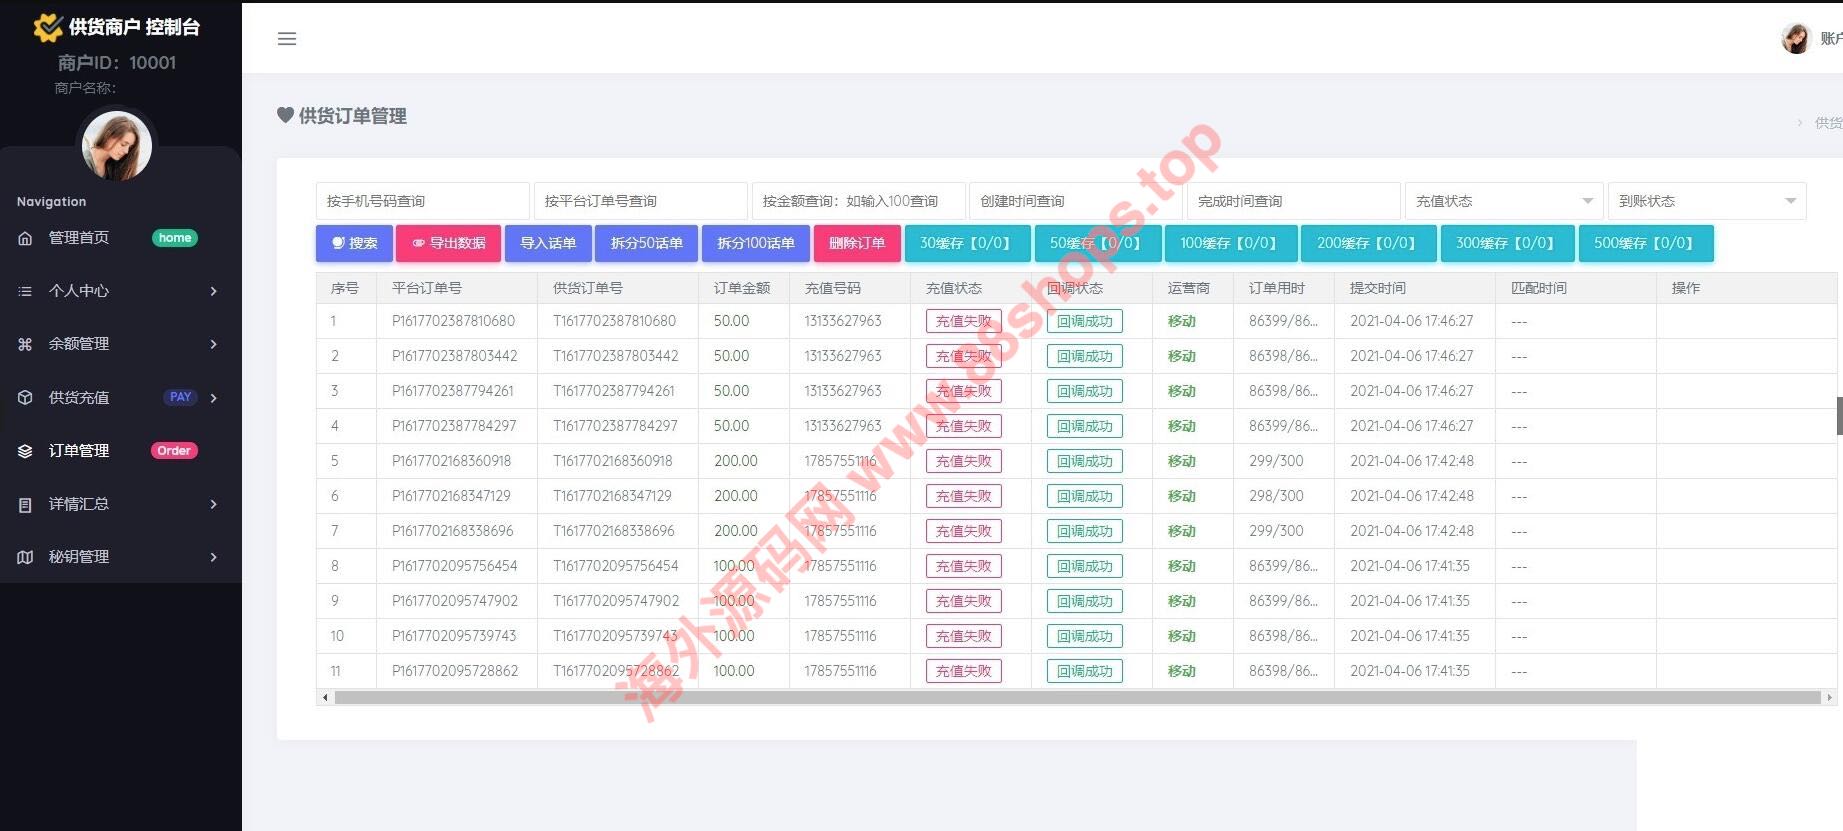Expand the 秘钥管理 submenu chevron
Image resolution: width=1843 pixels, height=831 pixels.
(213, 557)
